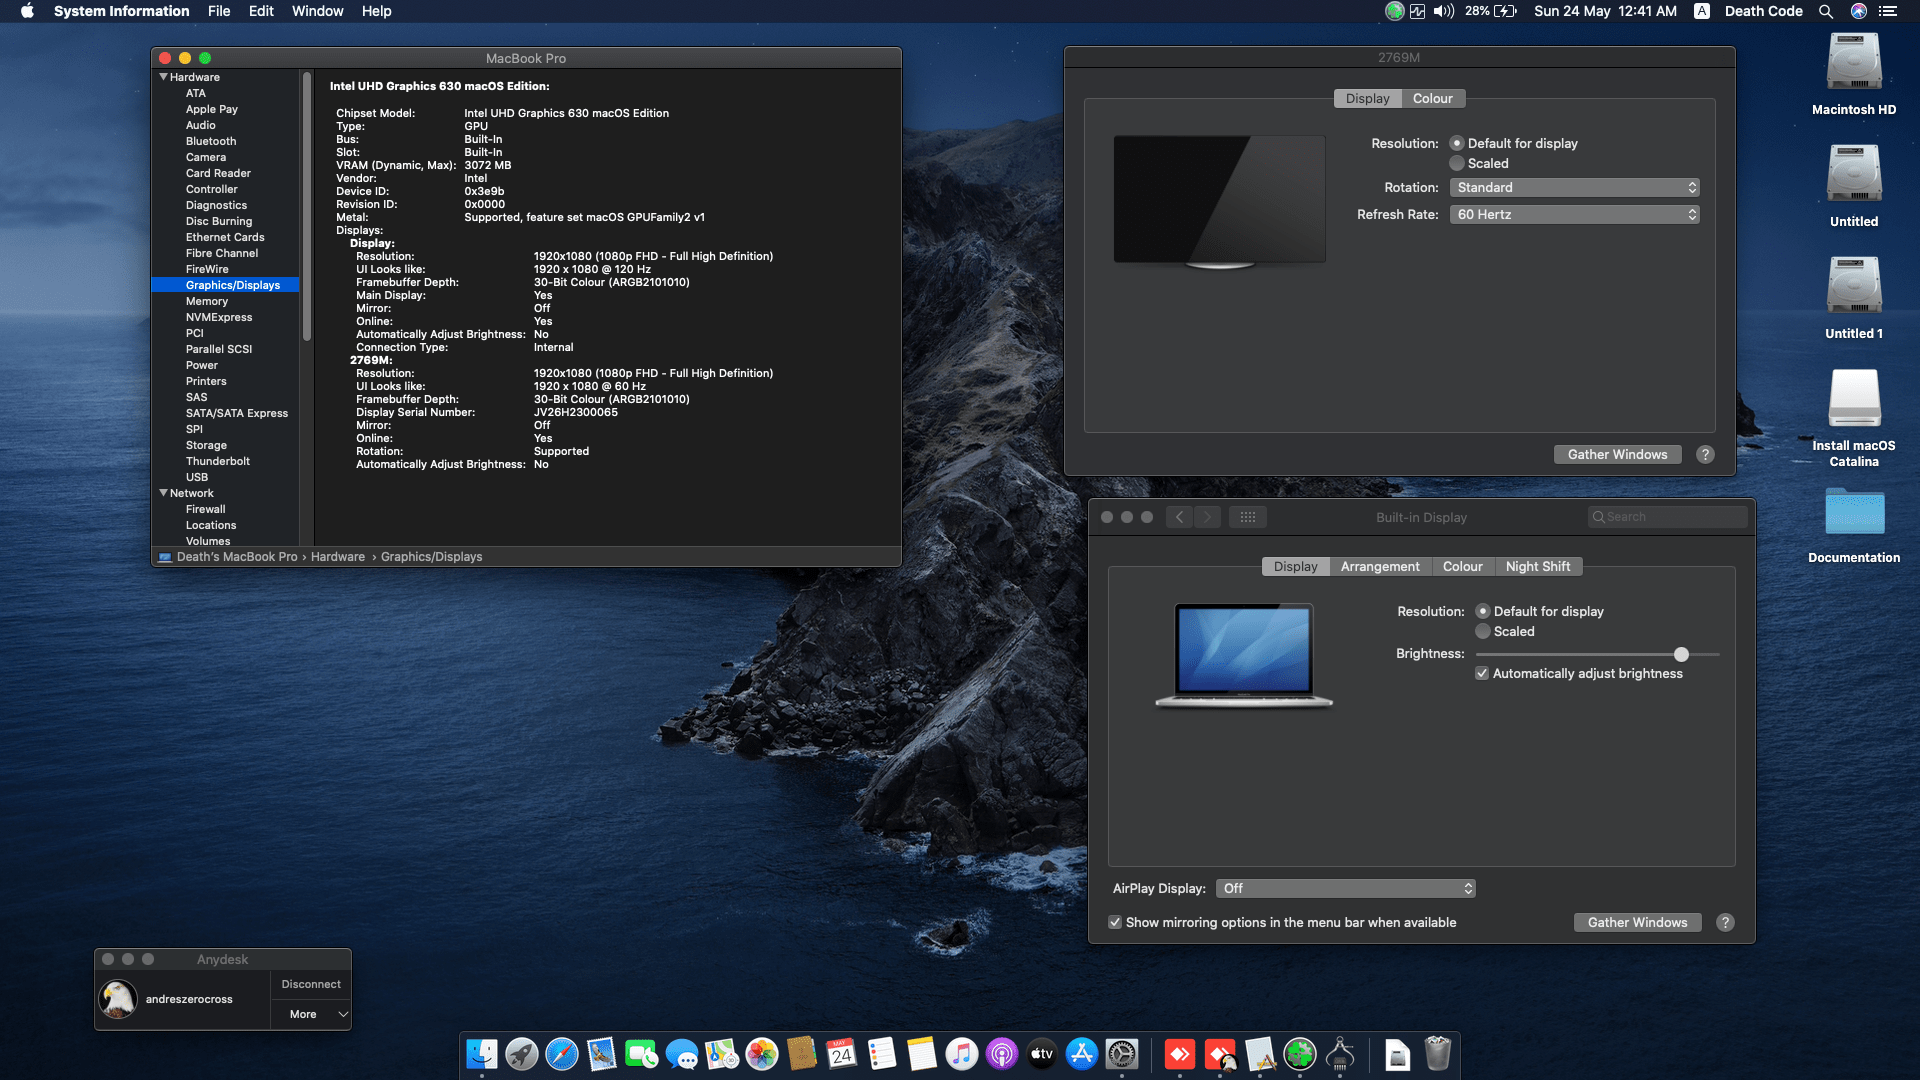Click Gather Windows in Built-in Display preferences
Image resolution: width=1920 pixels, height=1080 pixels.
pos(1637,922)
